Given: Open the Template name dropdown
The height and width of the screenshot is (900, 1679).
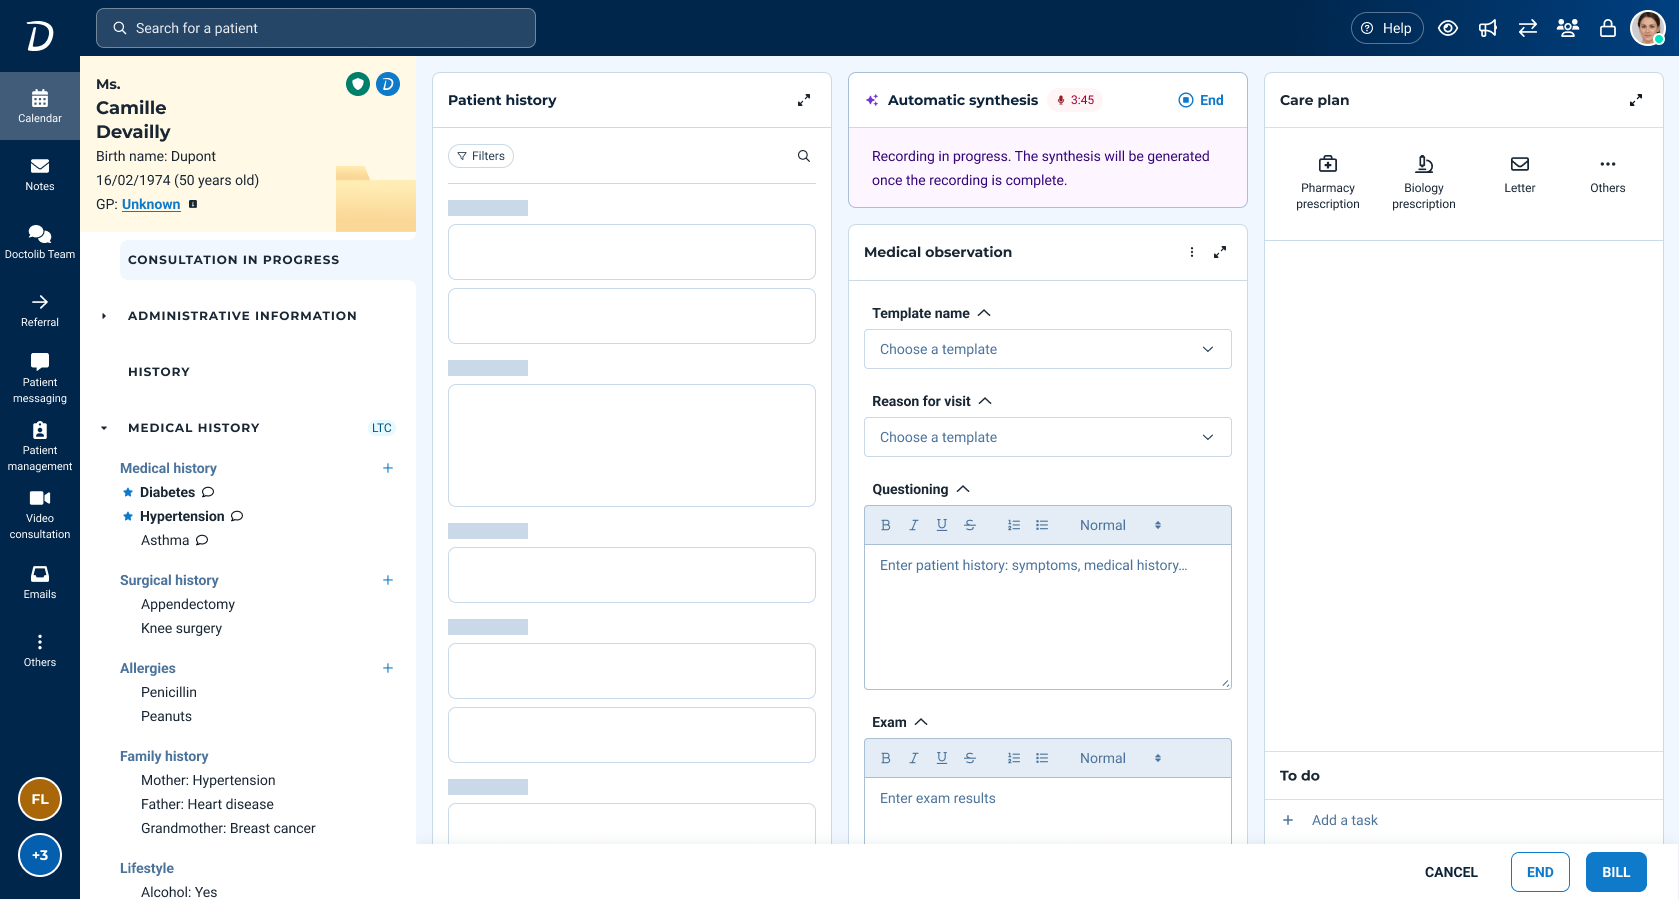Looking at the screenshot, I should point(1048,349).
